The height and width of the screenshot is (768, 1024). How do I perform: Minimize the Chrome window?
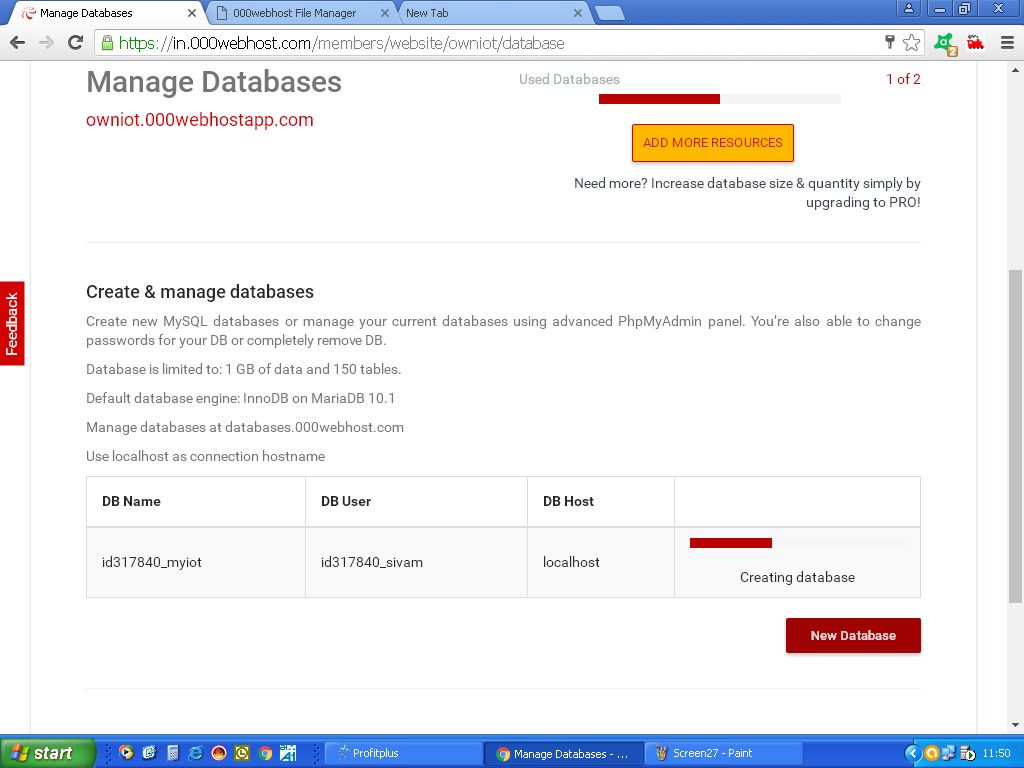(940, 8)
